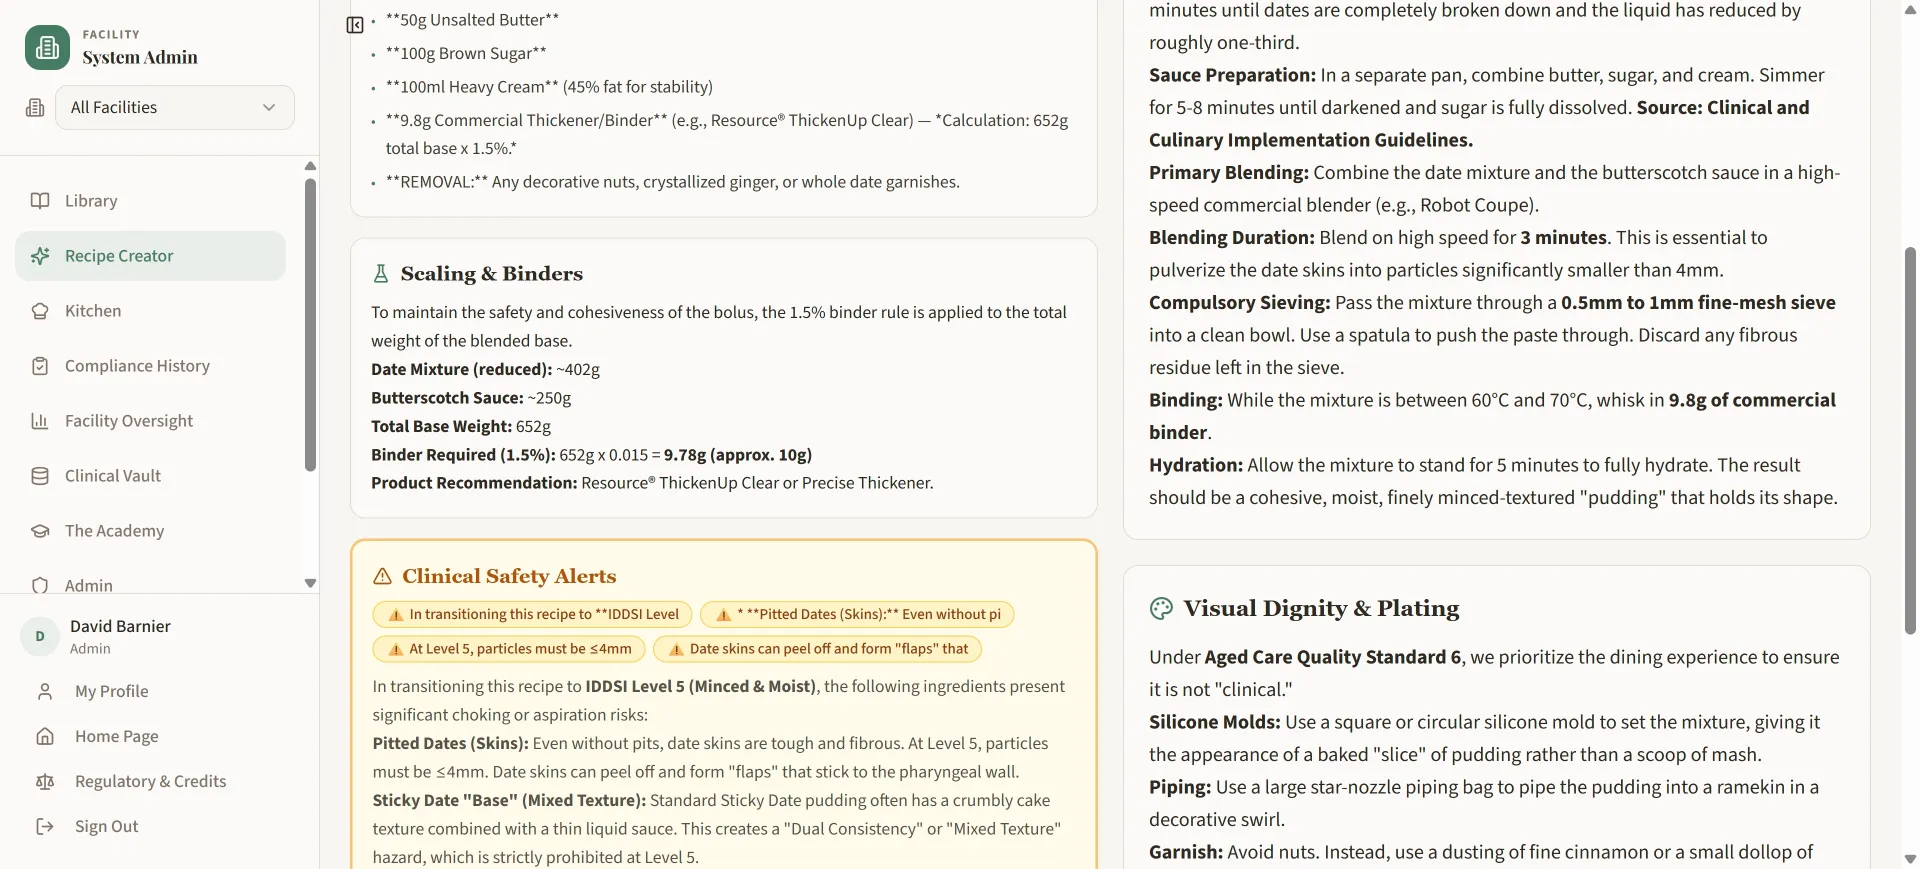Click the '50g Unsalted Butter' ingredient
The image size is (1920, 869).
coord(472,20)
